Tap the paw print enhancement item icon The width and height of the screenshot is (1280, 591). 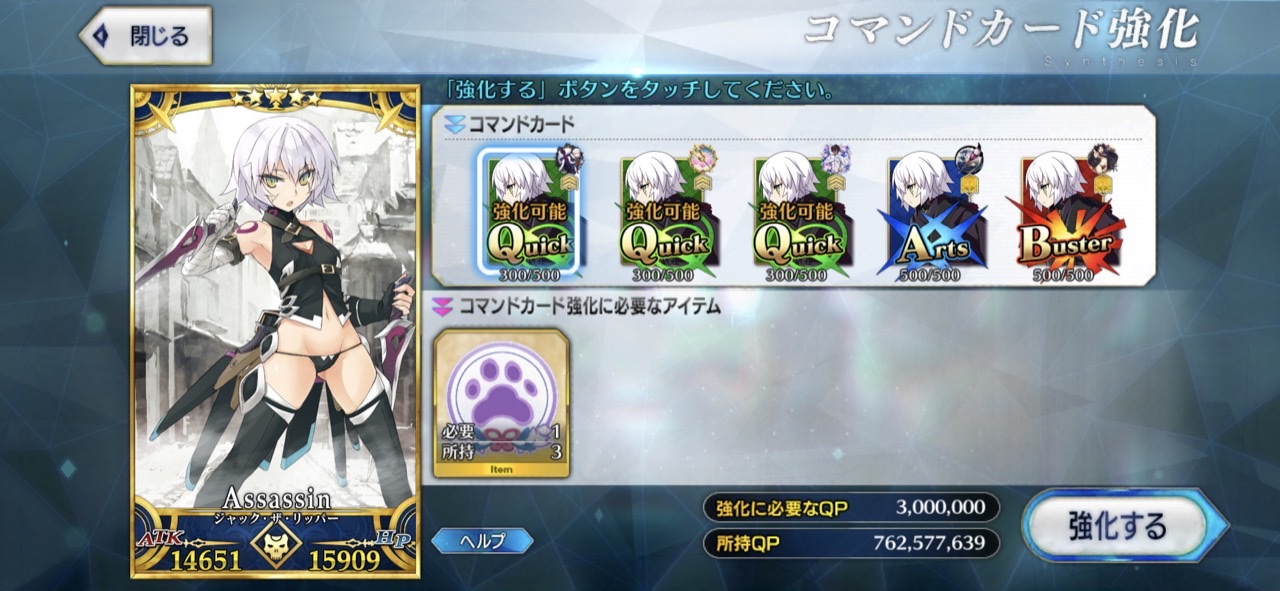click(x=501, y=402)
